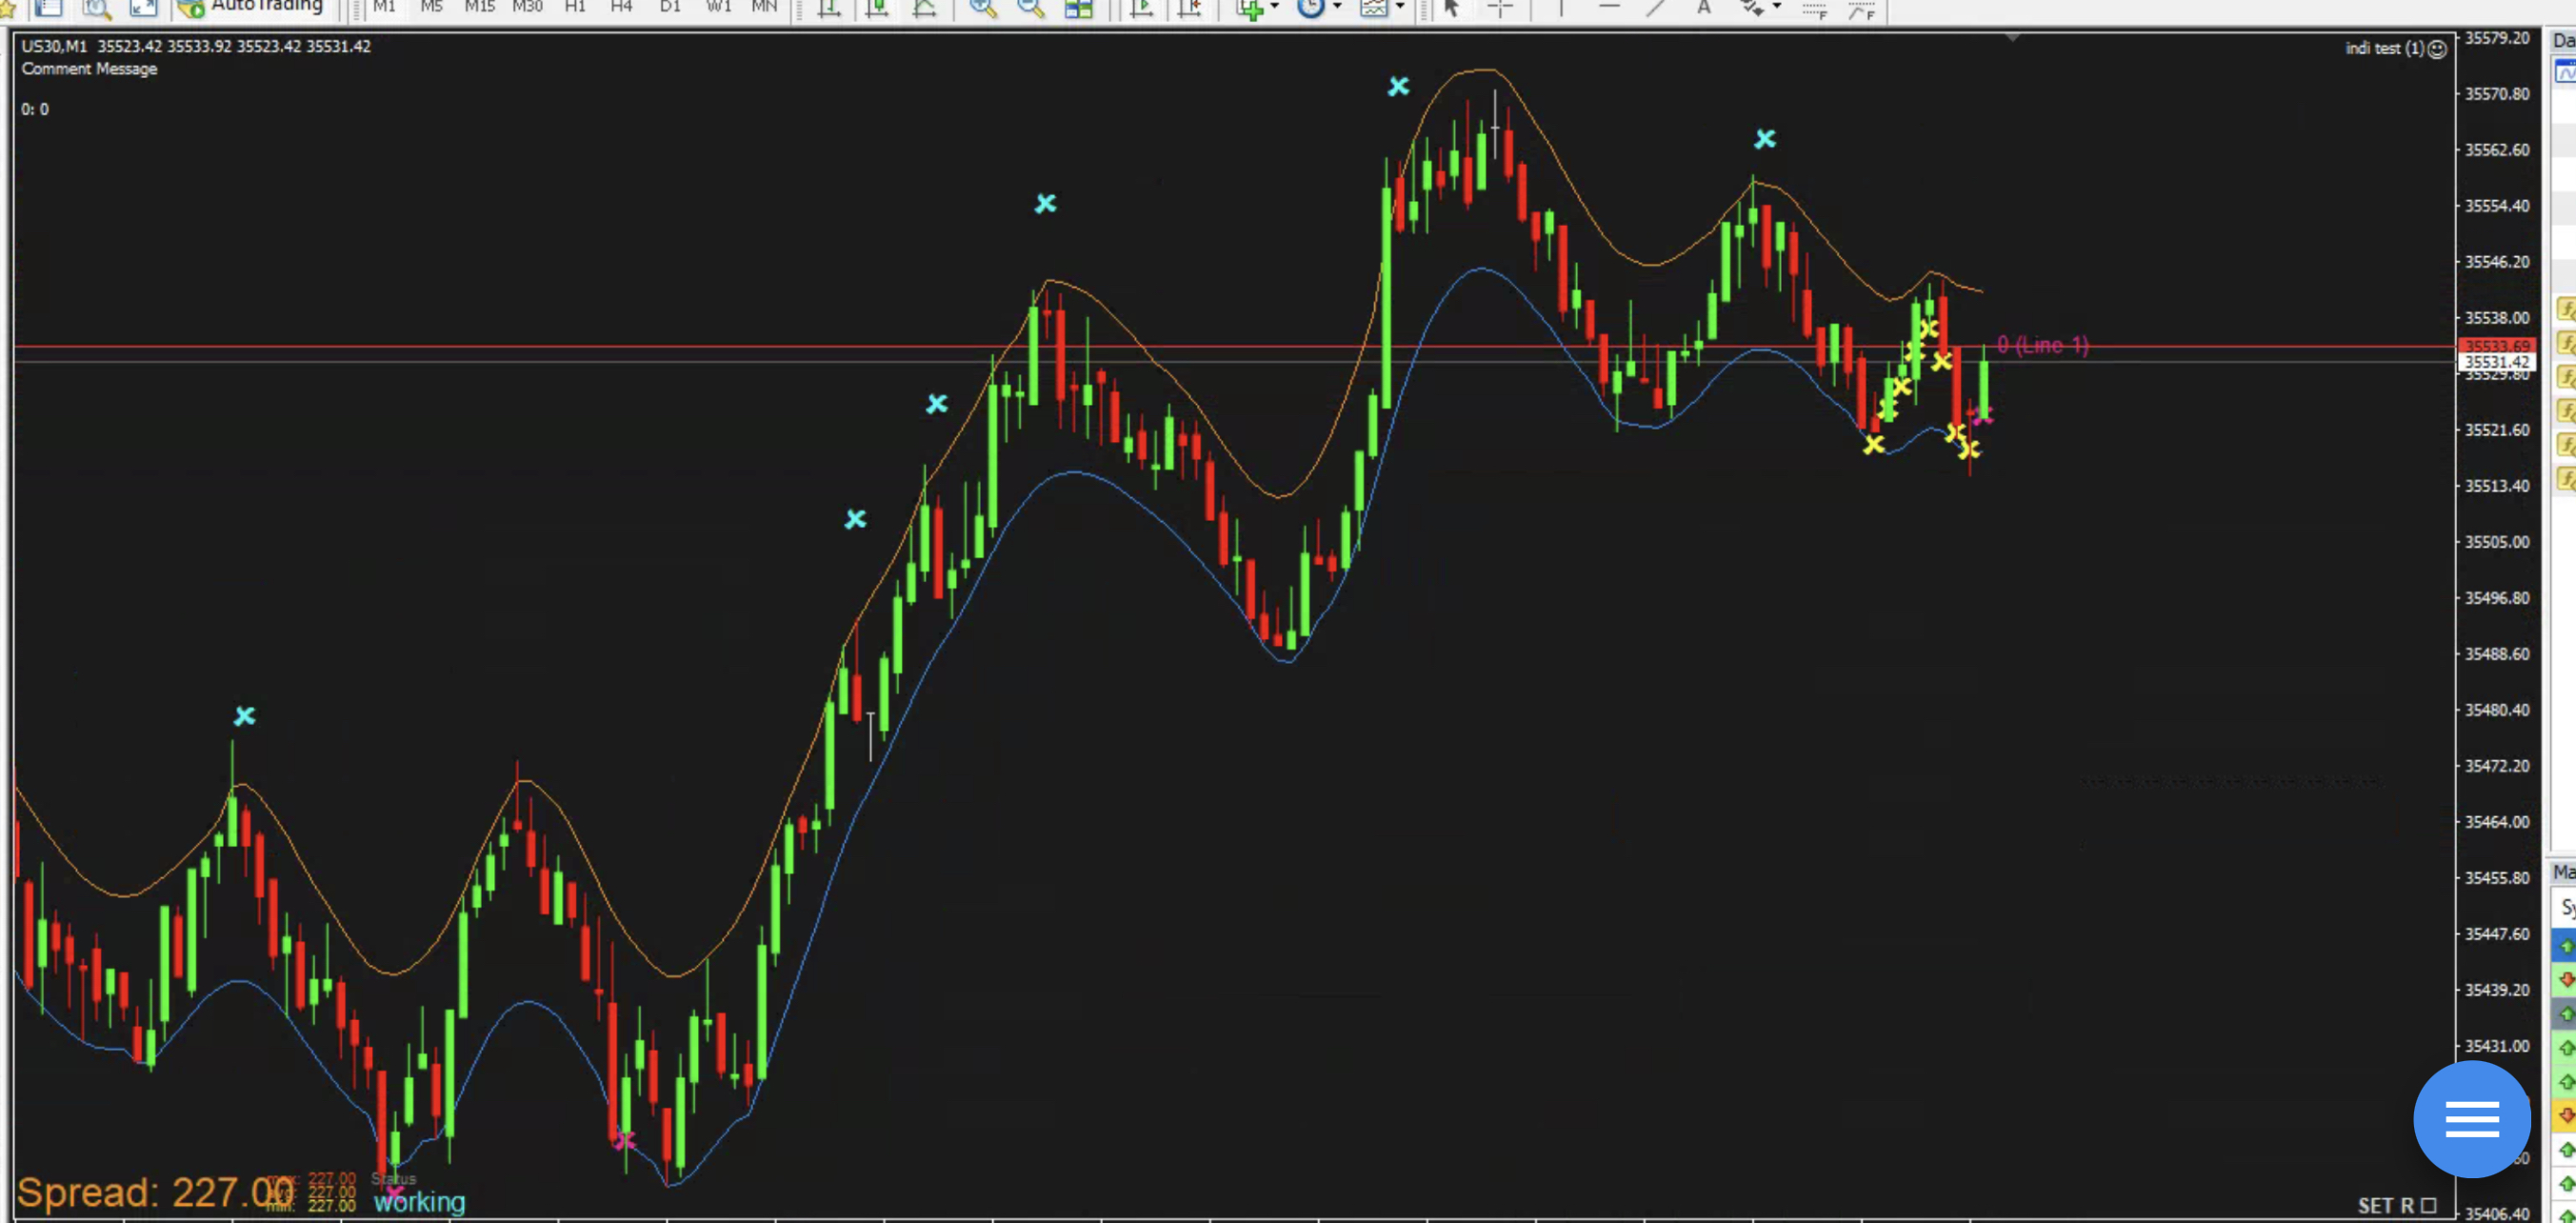This screenshot has height=1223, width=2576.
Task: Click the indi test smiley icon
Action: click(x=2437, y=48)
